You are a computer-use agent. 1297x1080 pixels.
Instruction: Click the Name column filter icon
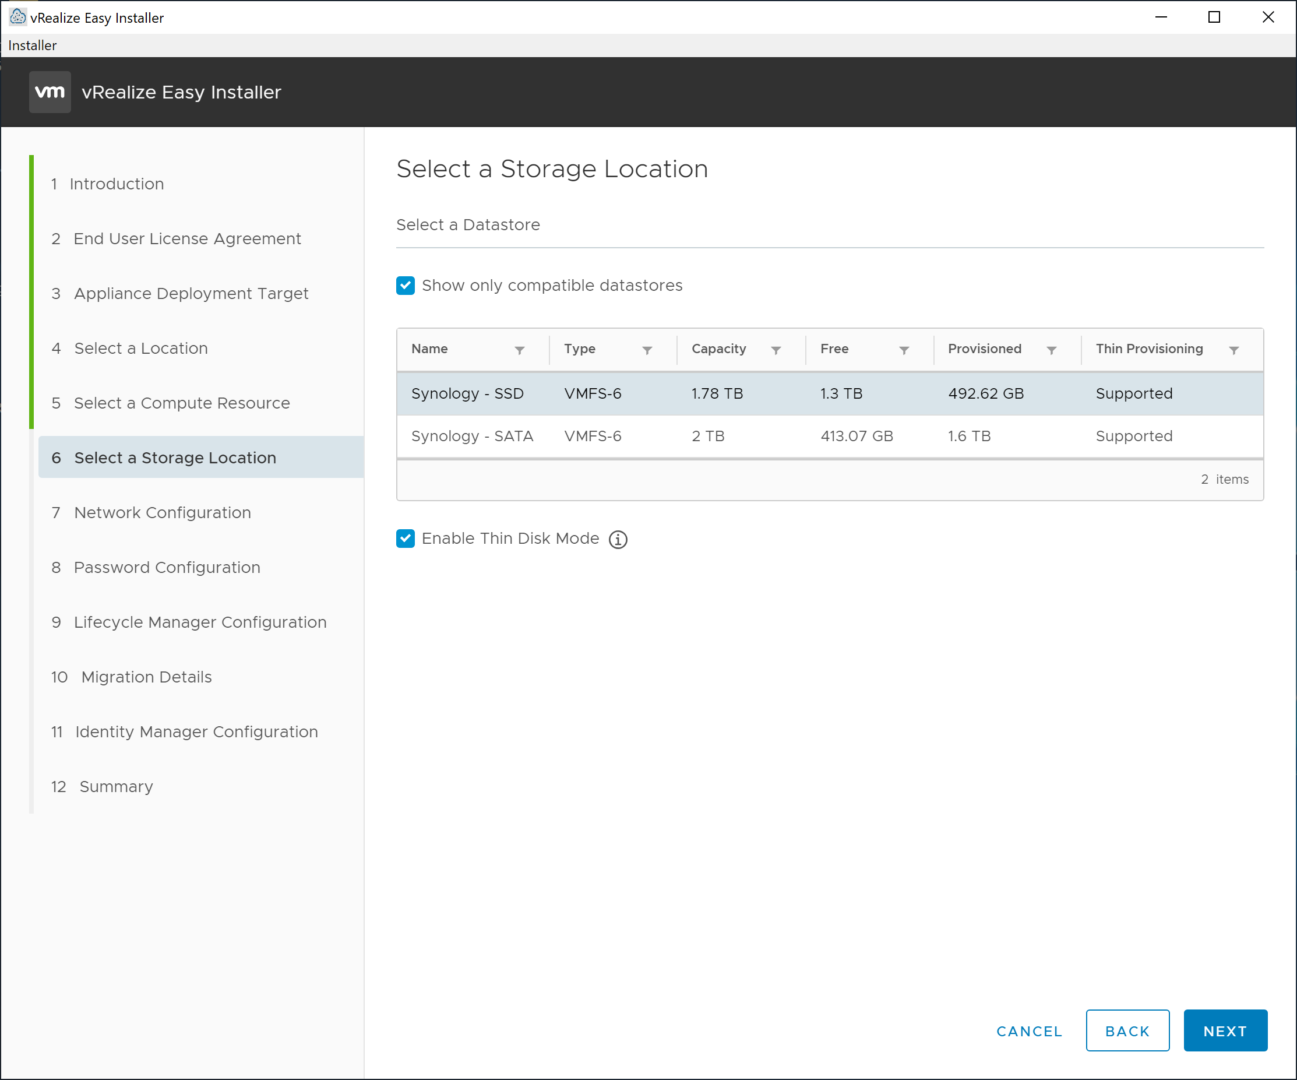519,350
